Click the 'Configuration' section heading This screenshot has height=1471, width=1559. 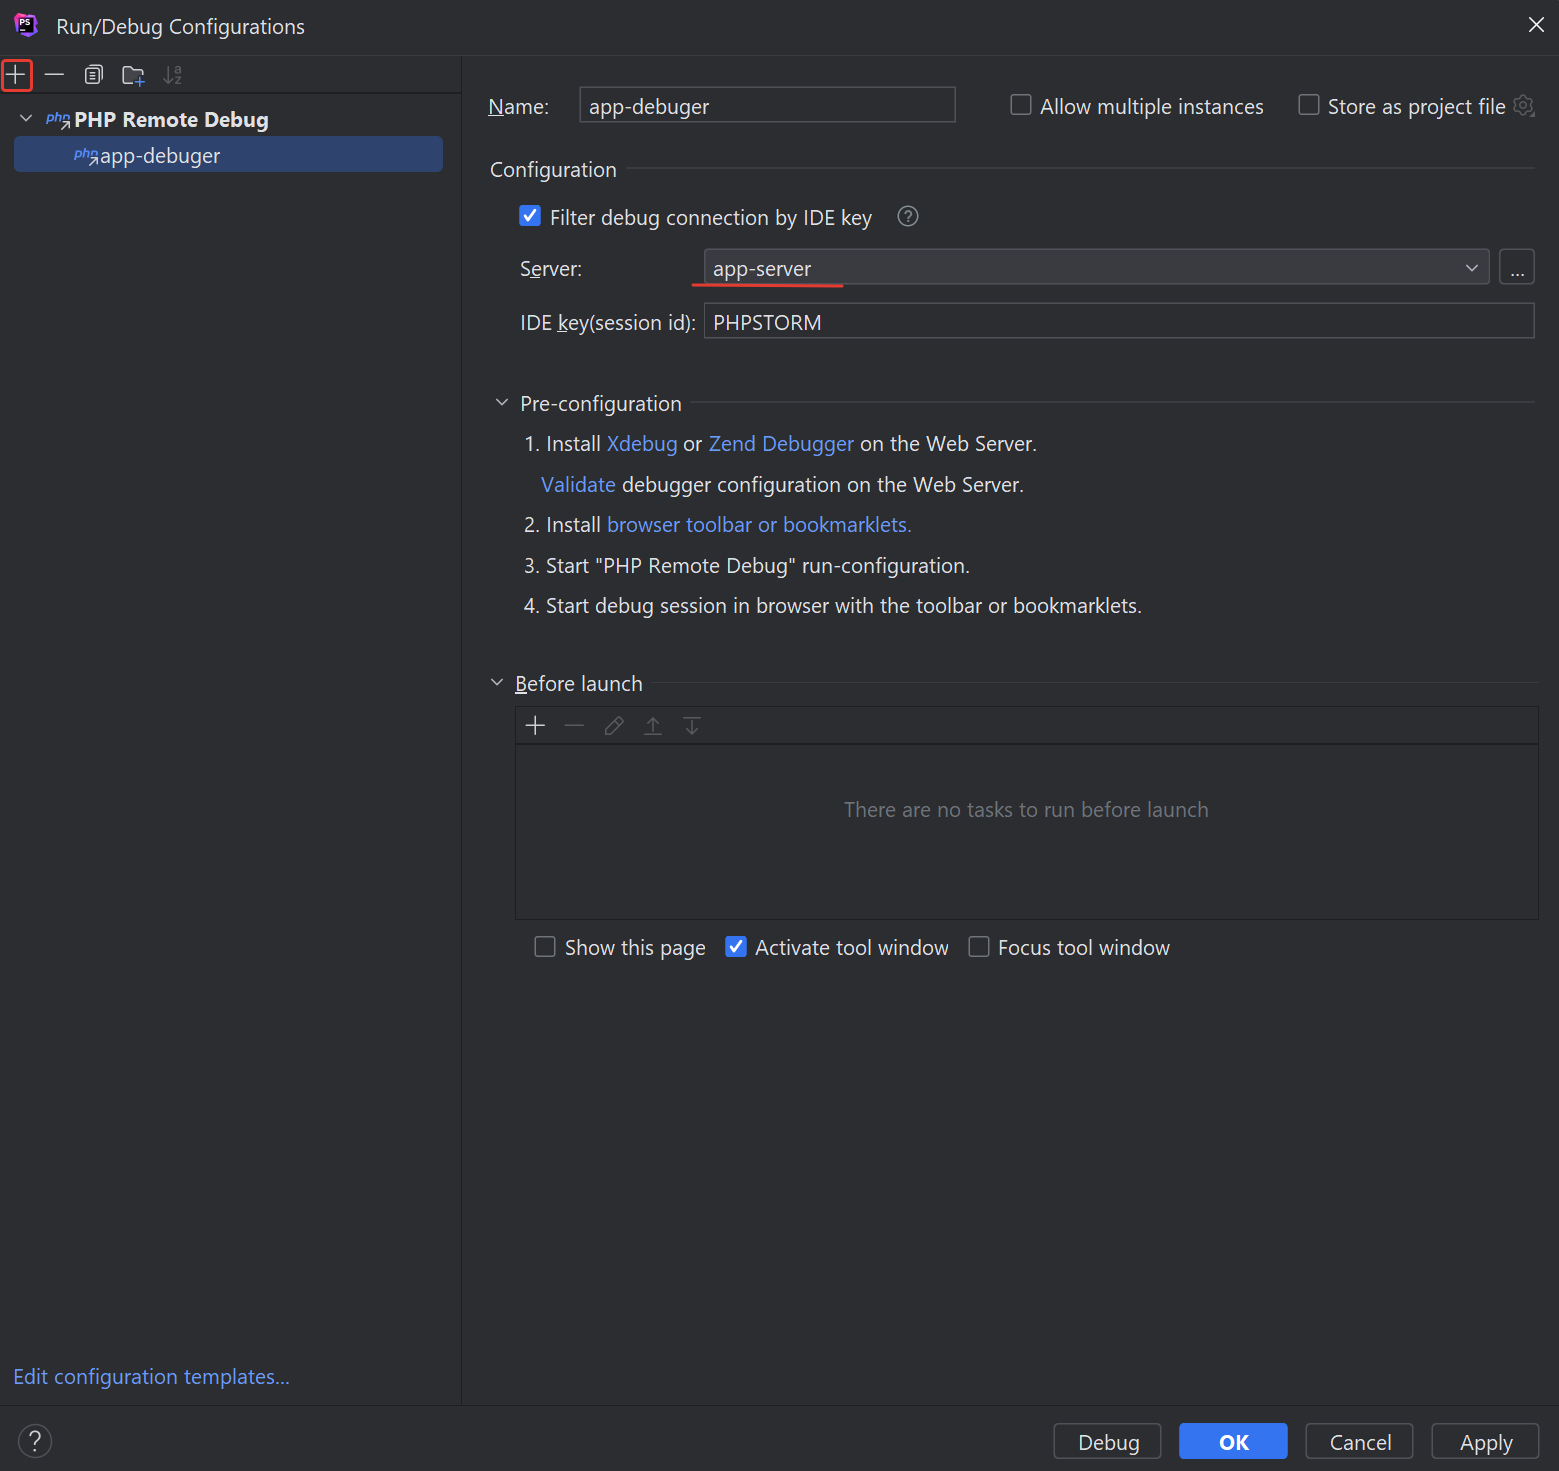(x=553, y=170)
